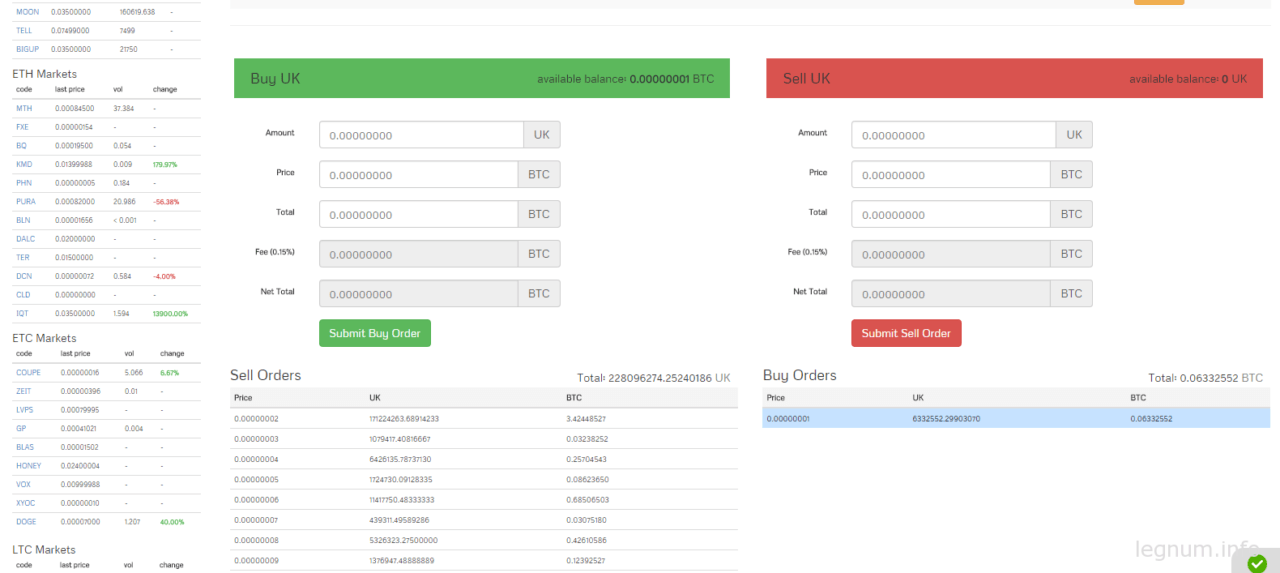
Task: Select the IQT market entry
Action: [23, 313]
